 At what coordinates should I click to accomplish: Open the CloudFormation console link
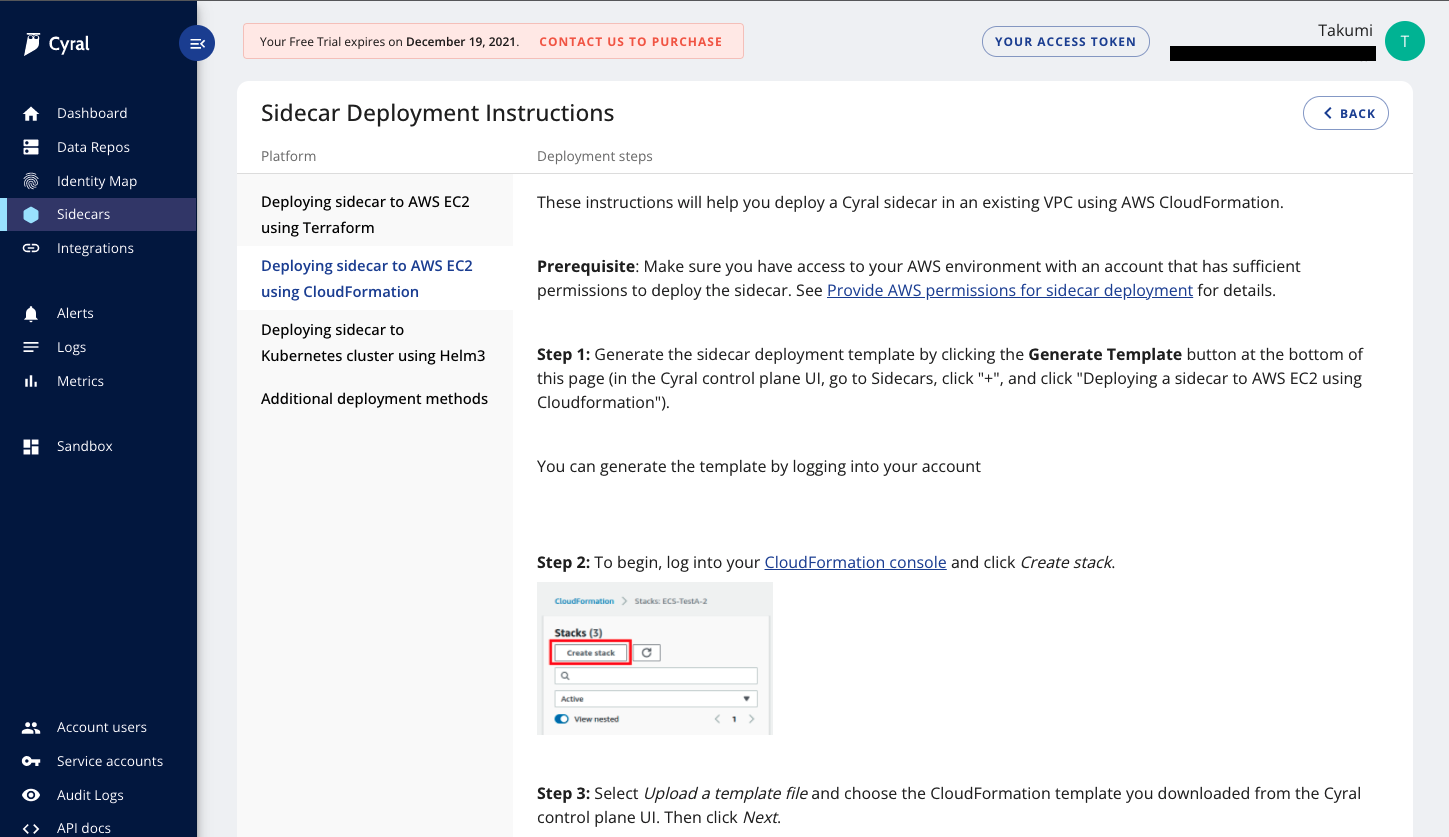pyautogui.click(x=855, y=562)
